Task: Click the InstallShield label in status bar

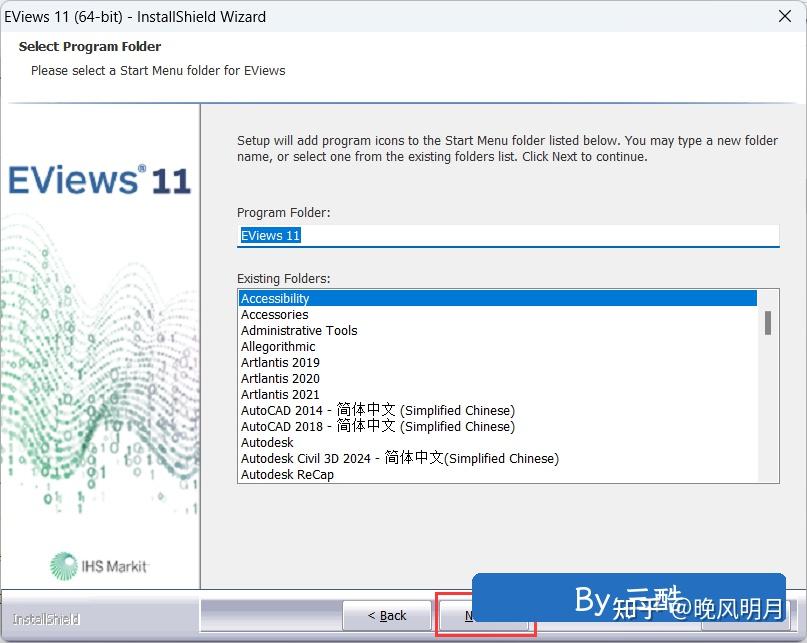Action: click(44, 619)
